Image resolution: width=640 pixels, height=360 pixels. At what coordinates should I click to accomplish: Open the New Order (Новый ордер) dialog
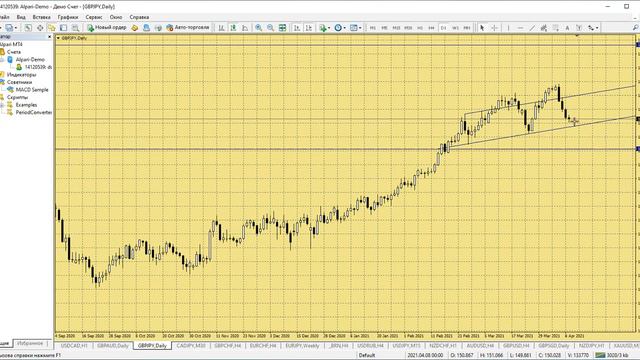coord(107,28)
